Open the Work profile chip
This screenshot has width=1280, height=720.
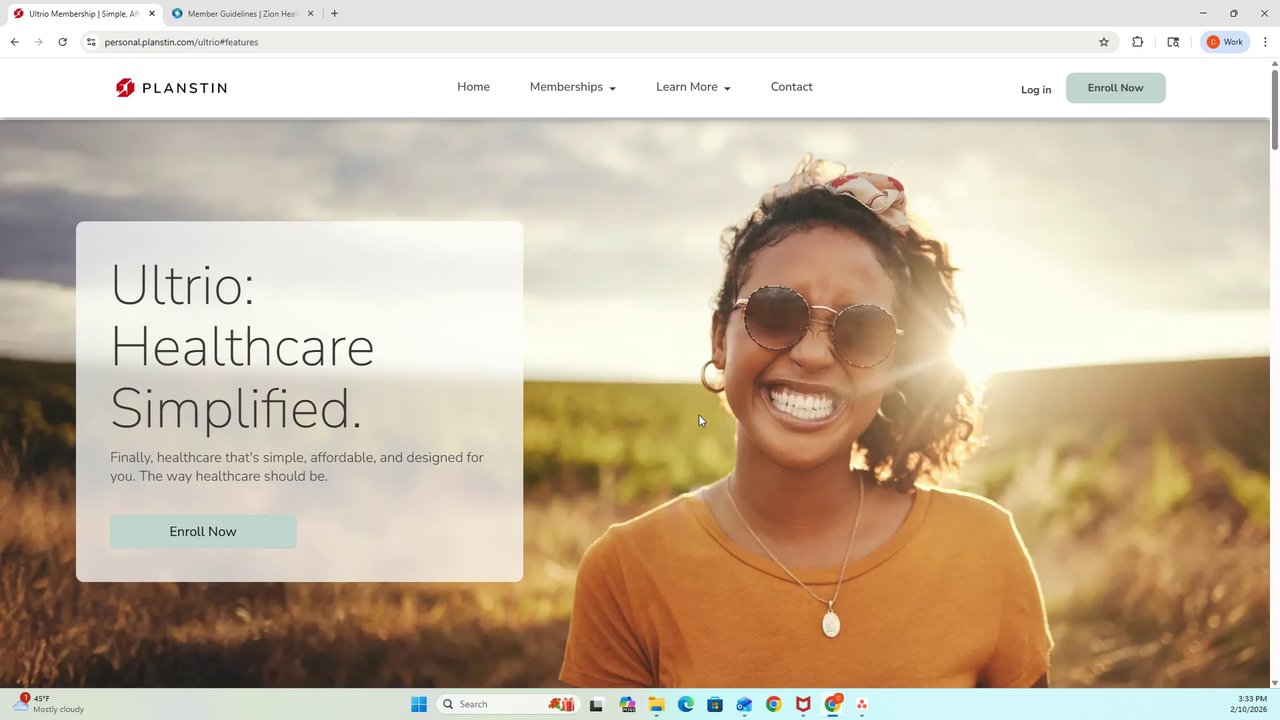pos(1225,42)
